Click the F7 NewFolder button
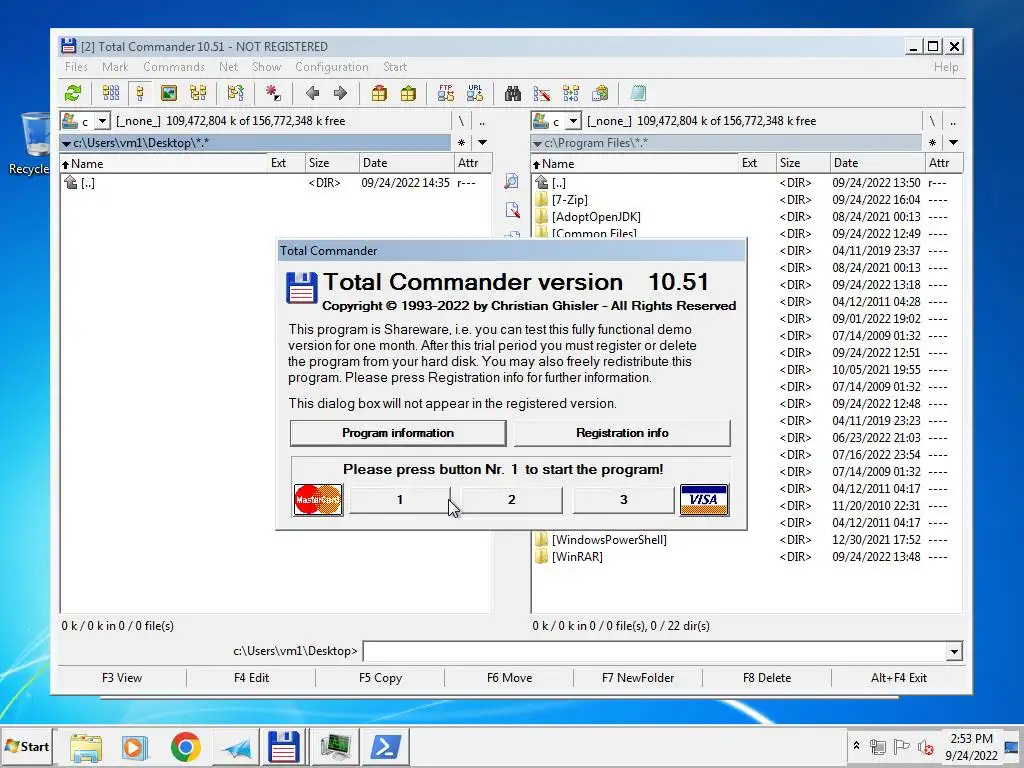 pyautogui.click(x=638, y=678)
